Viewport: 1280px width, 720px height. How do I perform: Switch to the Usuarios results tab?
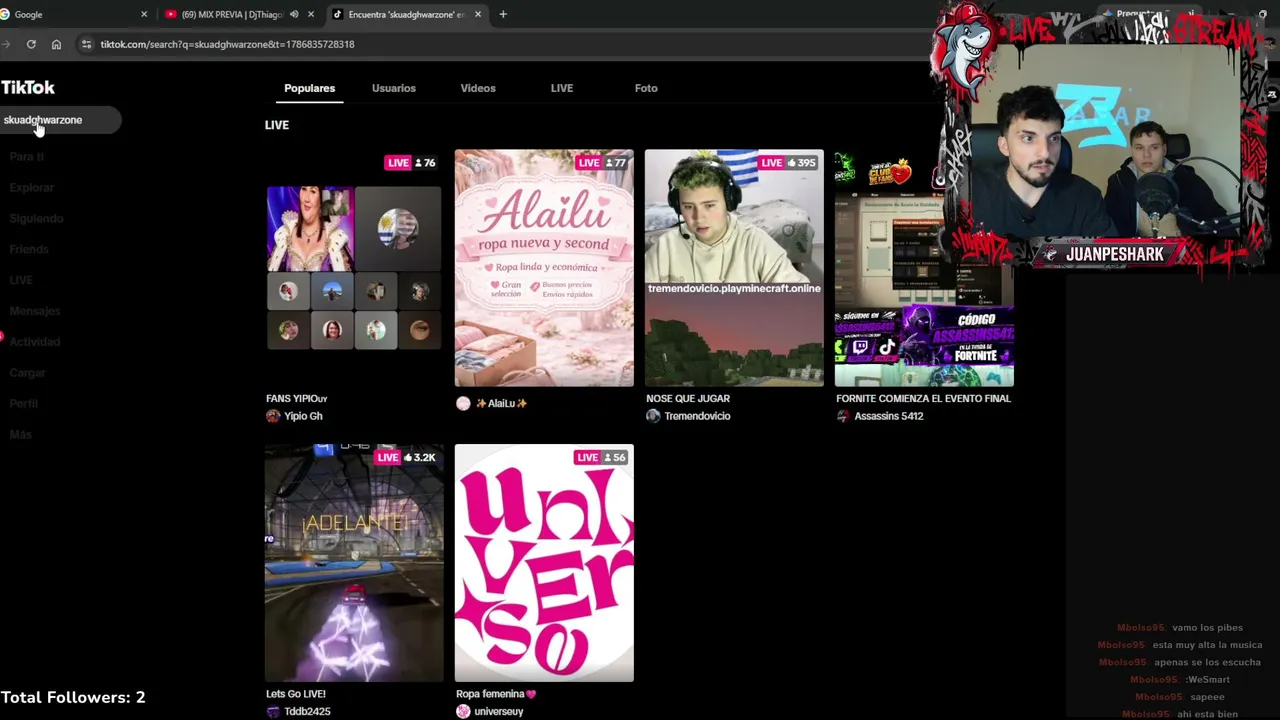394,88
